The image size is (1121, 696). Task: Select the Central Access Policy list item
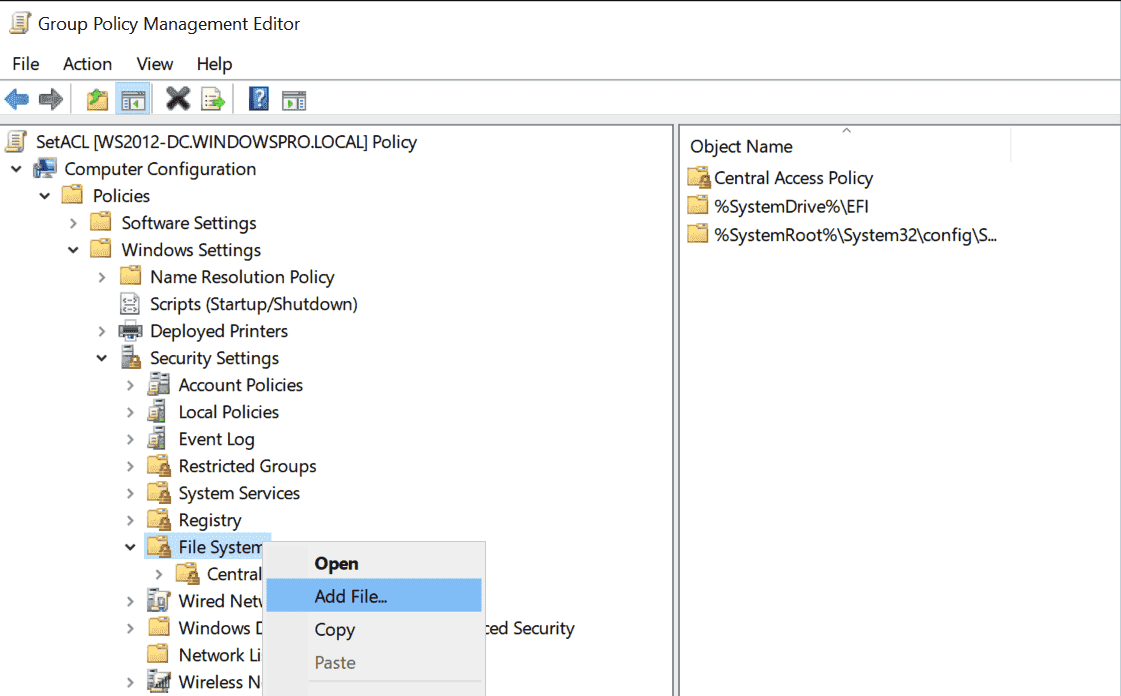pos(793,178)
